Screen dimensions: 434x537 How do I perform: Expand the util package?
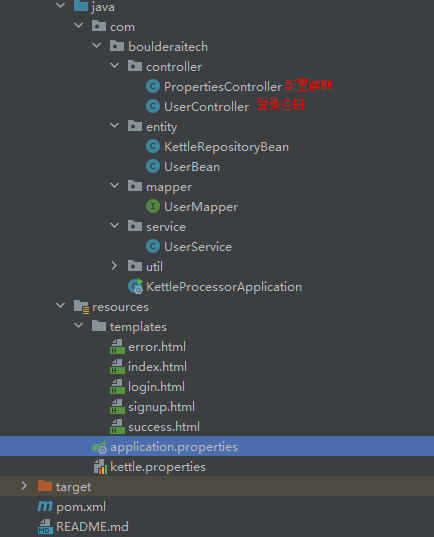pyautogui.click(x=114, y=266)
